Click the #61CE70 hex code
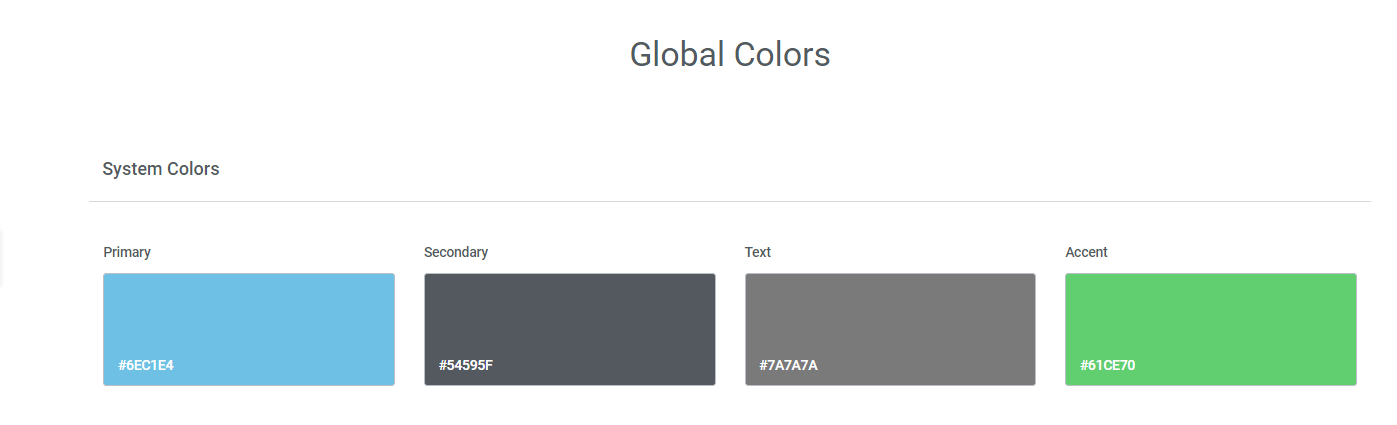This screenshot has height=425, width=1397. [x=1107, y=365]
